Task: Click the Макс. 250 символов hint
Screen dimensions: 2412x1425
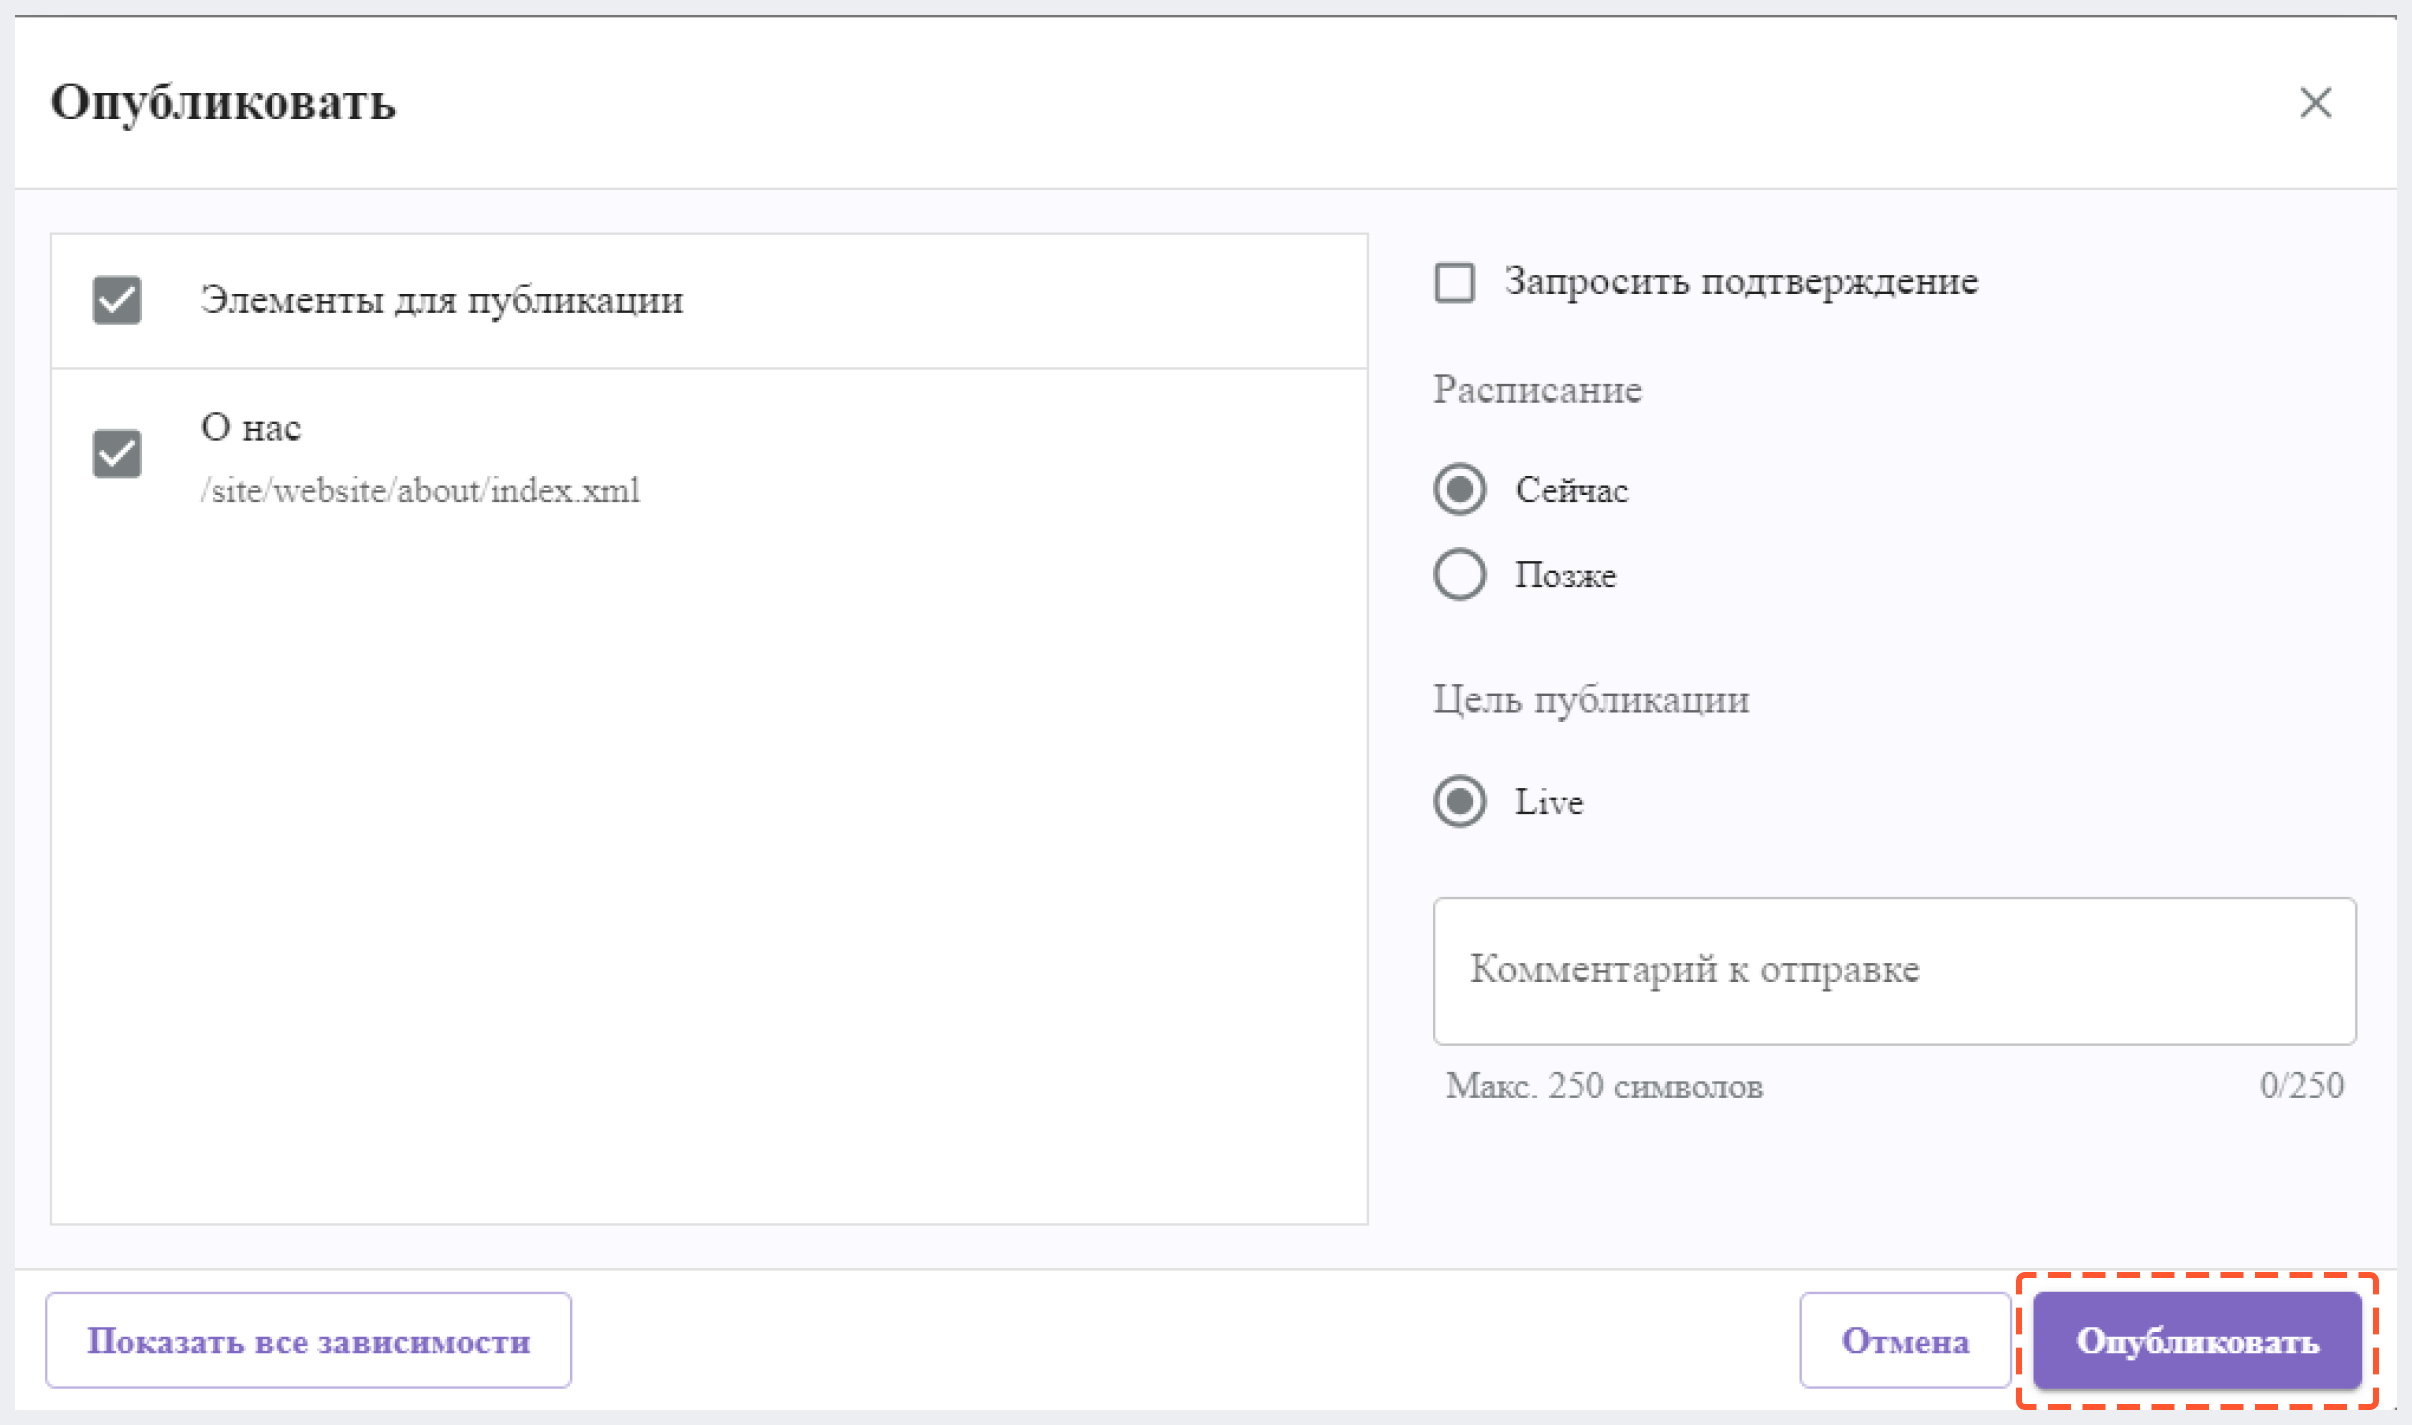Action: pyautogui.click(x=1604, y=1085)
